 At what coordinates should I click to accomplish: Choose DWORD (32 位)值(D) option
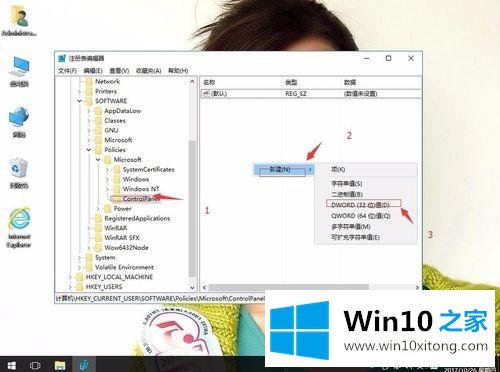[x=366, y=205]
